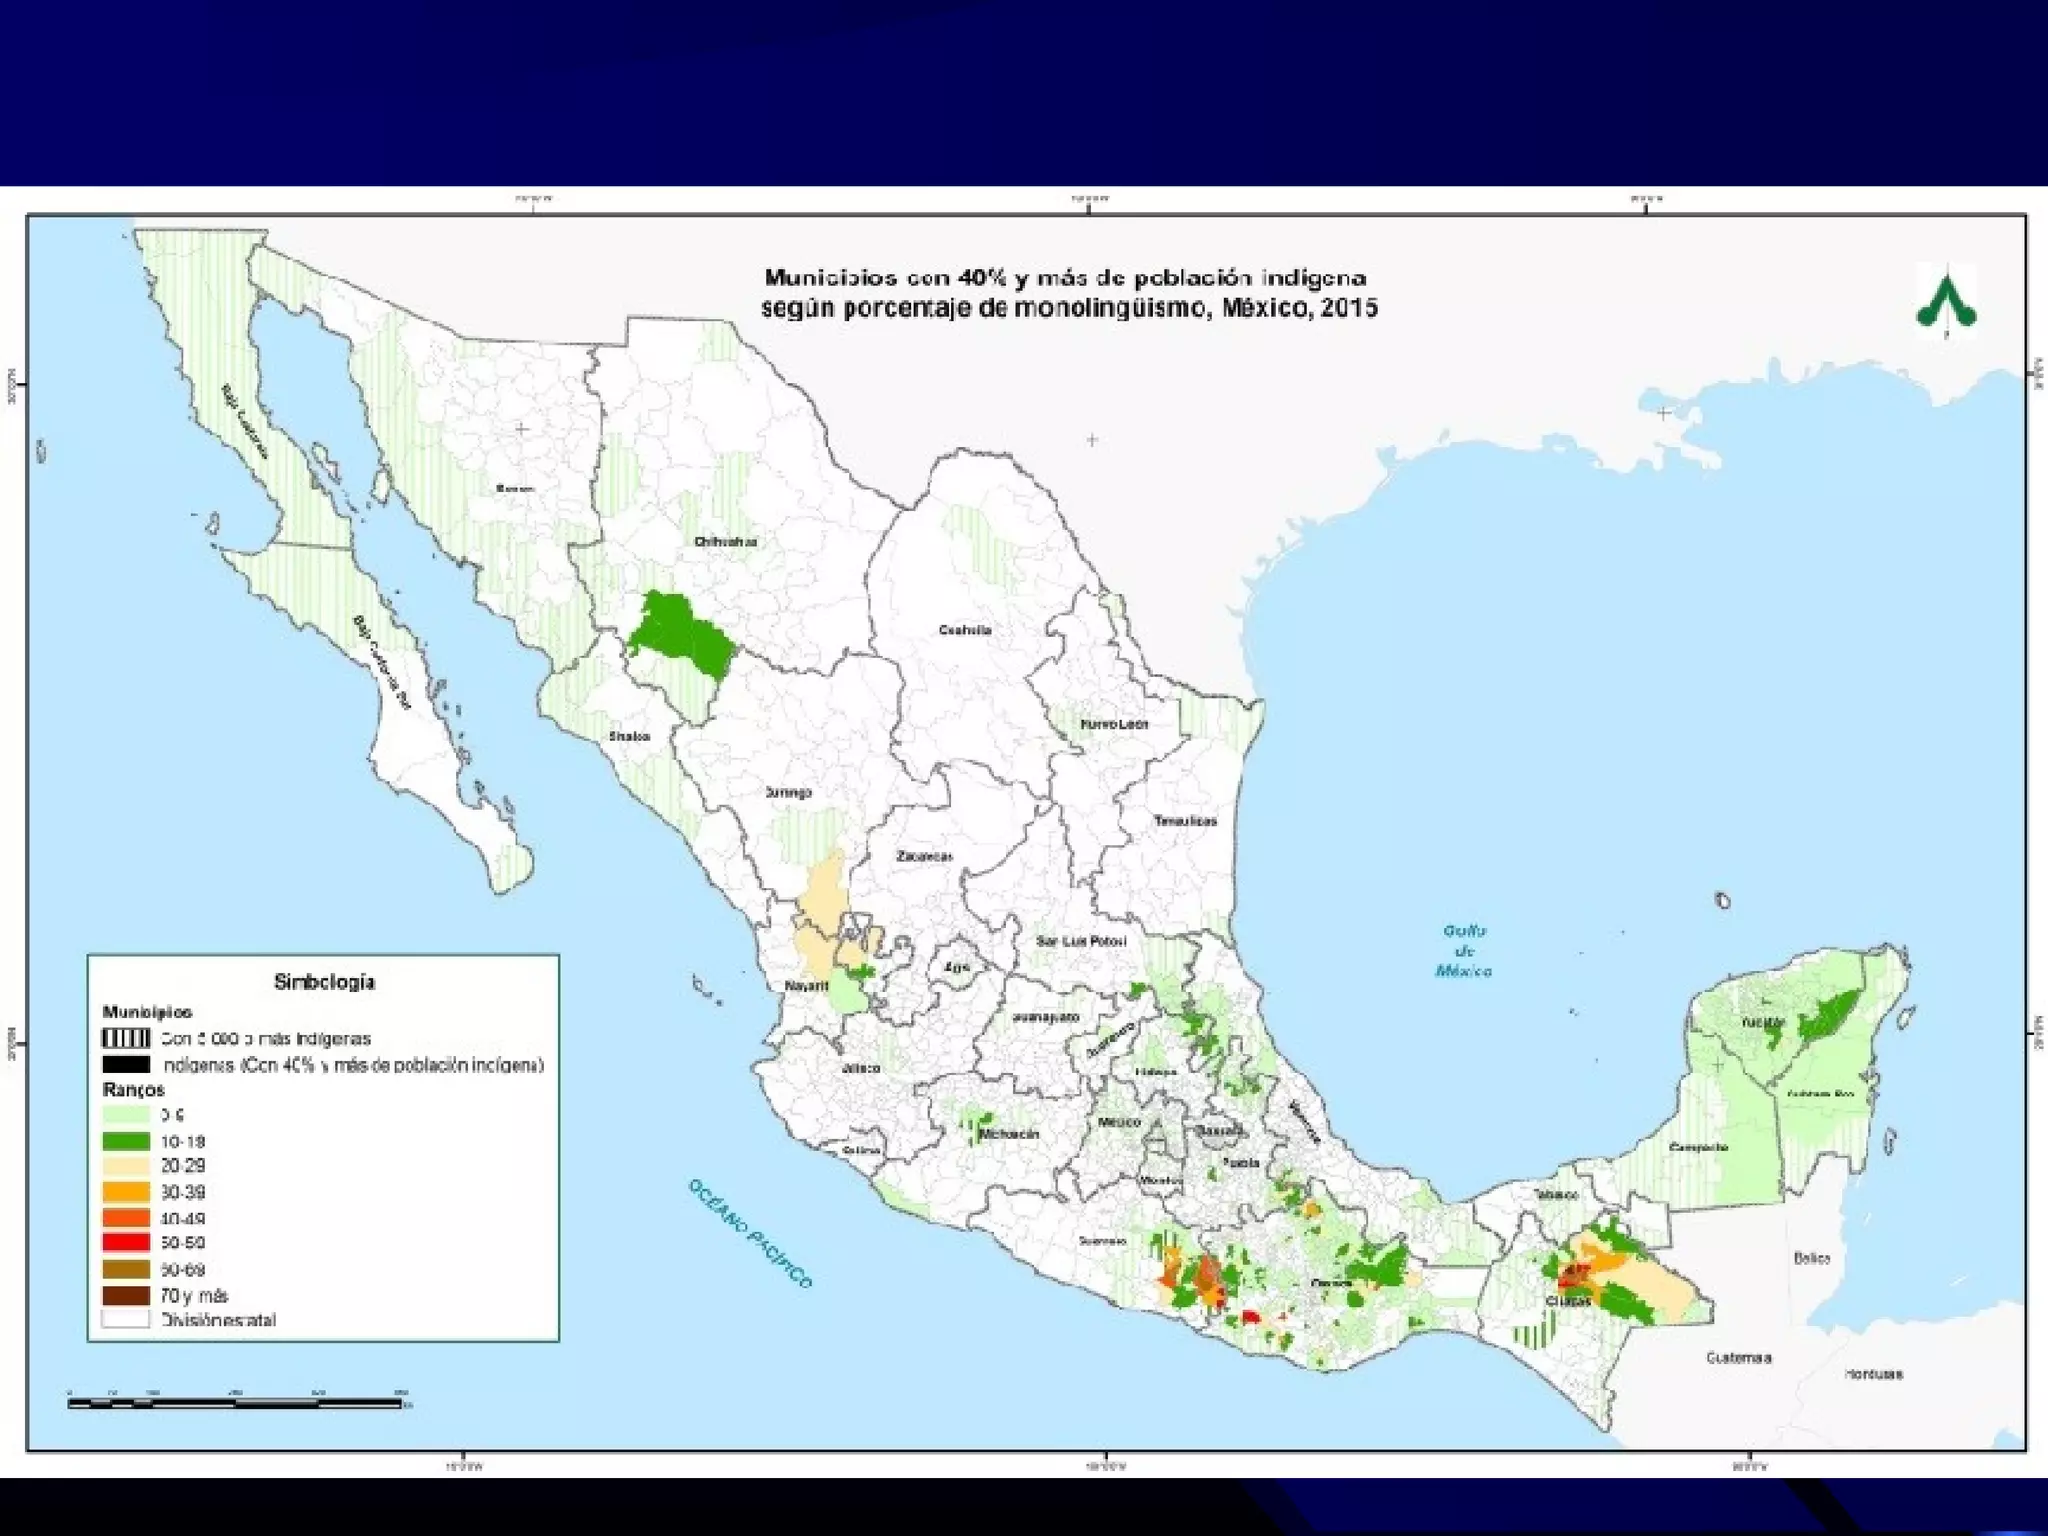Viewport: 2048px width, 1536px height.
Task: Click the Campeche state label
Action: 1698,1147
